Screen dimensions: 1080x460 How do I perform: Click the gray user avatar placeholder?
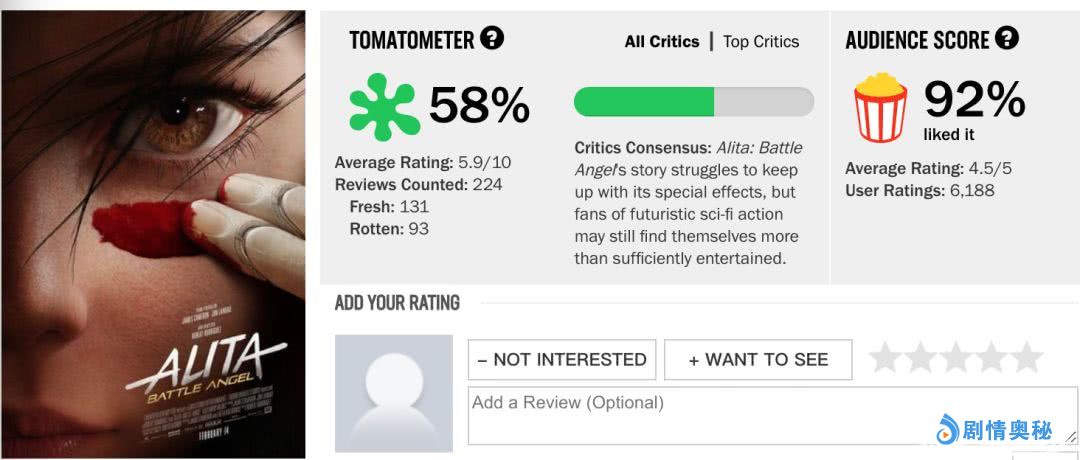click(393, 392)
